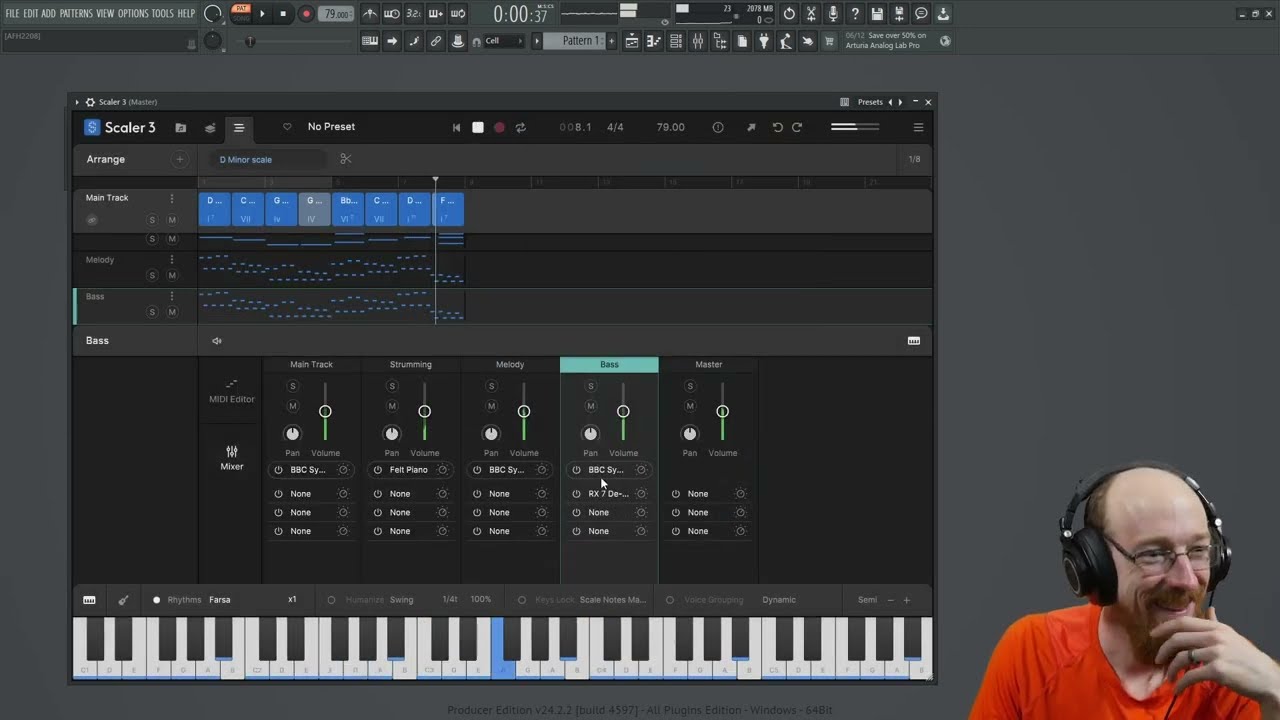Undo the last action in Scaler 3
The height and width of the screenshot is (720, 1280).
click(777, 128)
